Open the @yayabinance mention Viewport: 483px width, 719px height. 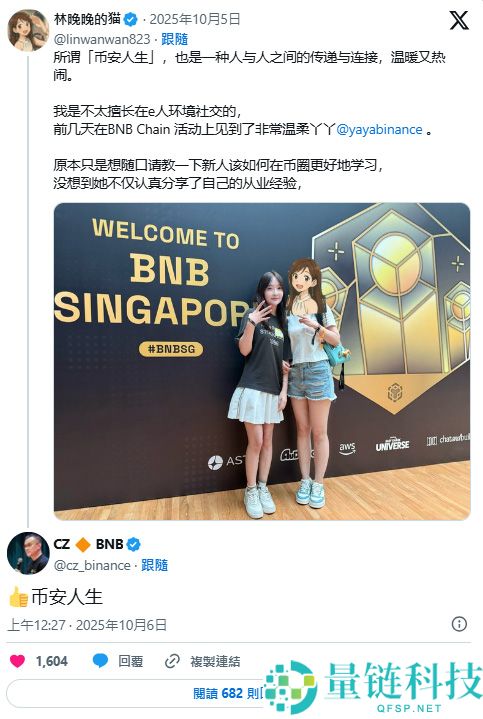pos(379,130)
